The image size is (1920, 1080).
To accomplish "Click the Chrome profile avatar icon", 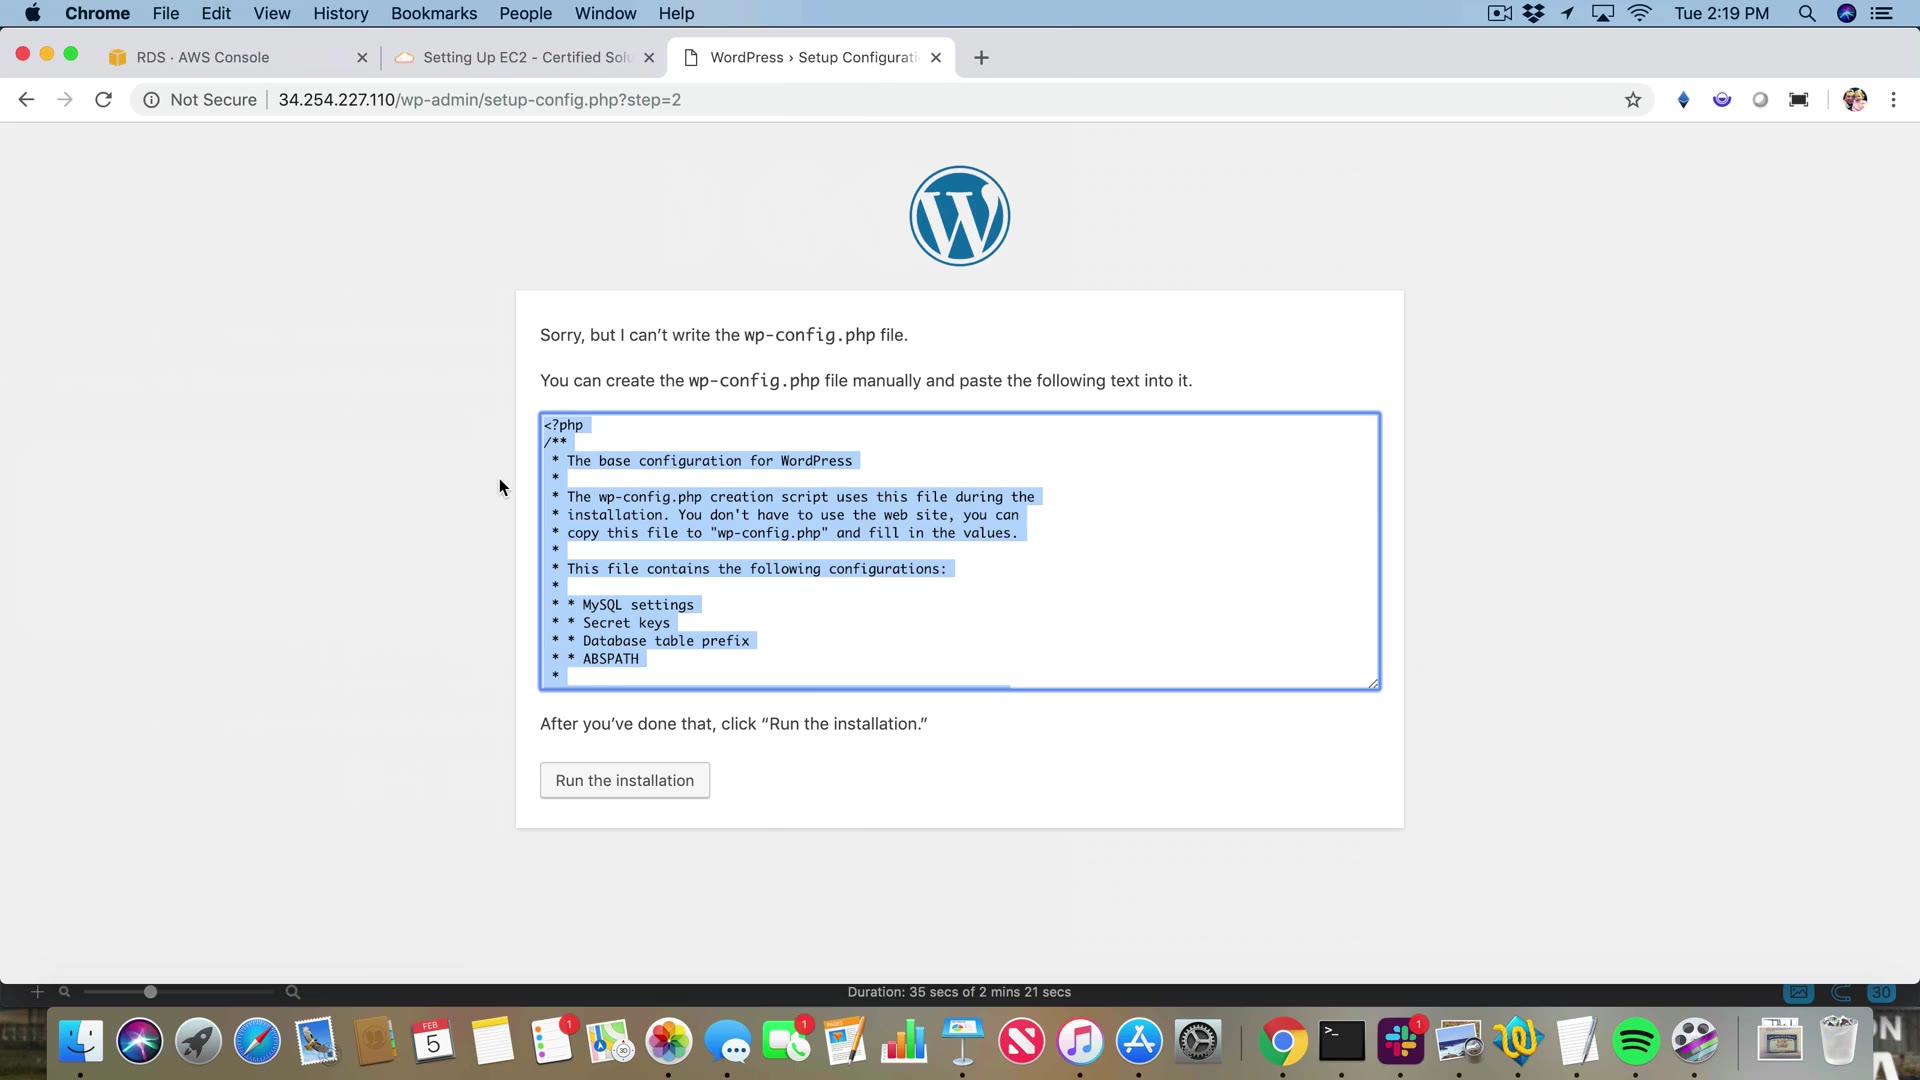I will [x=1854, y=100].
